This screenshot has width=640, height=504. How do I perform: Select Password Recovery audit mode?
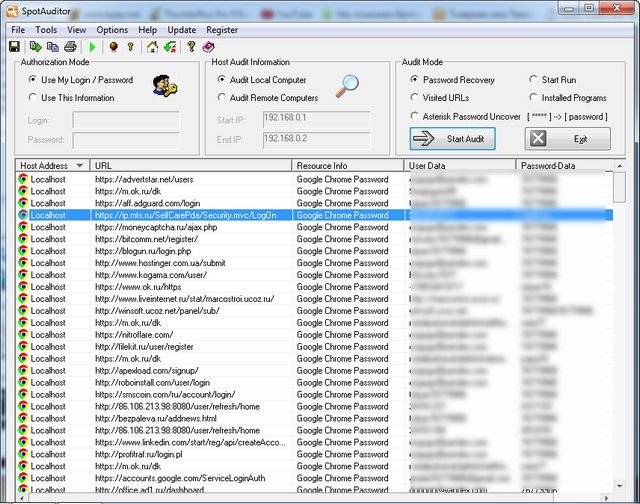(x=414, y=79)
